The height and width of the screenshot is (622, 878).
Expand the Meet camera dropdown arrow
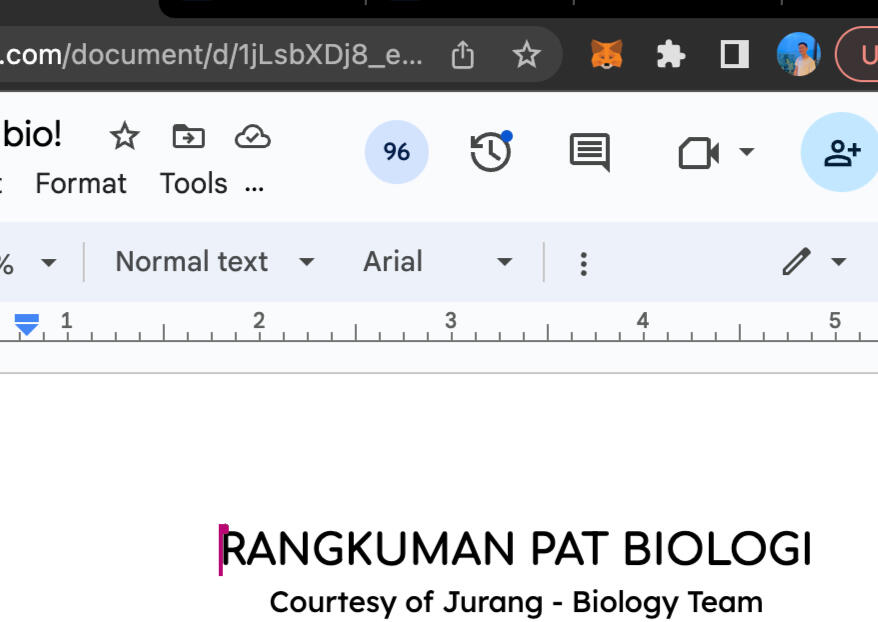tap(745, 152)
